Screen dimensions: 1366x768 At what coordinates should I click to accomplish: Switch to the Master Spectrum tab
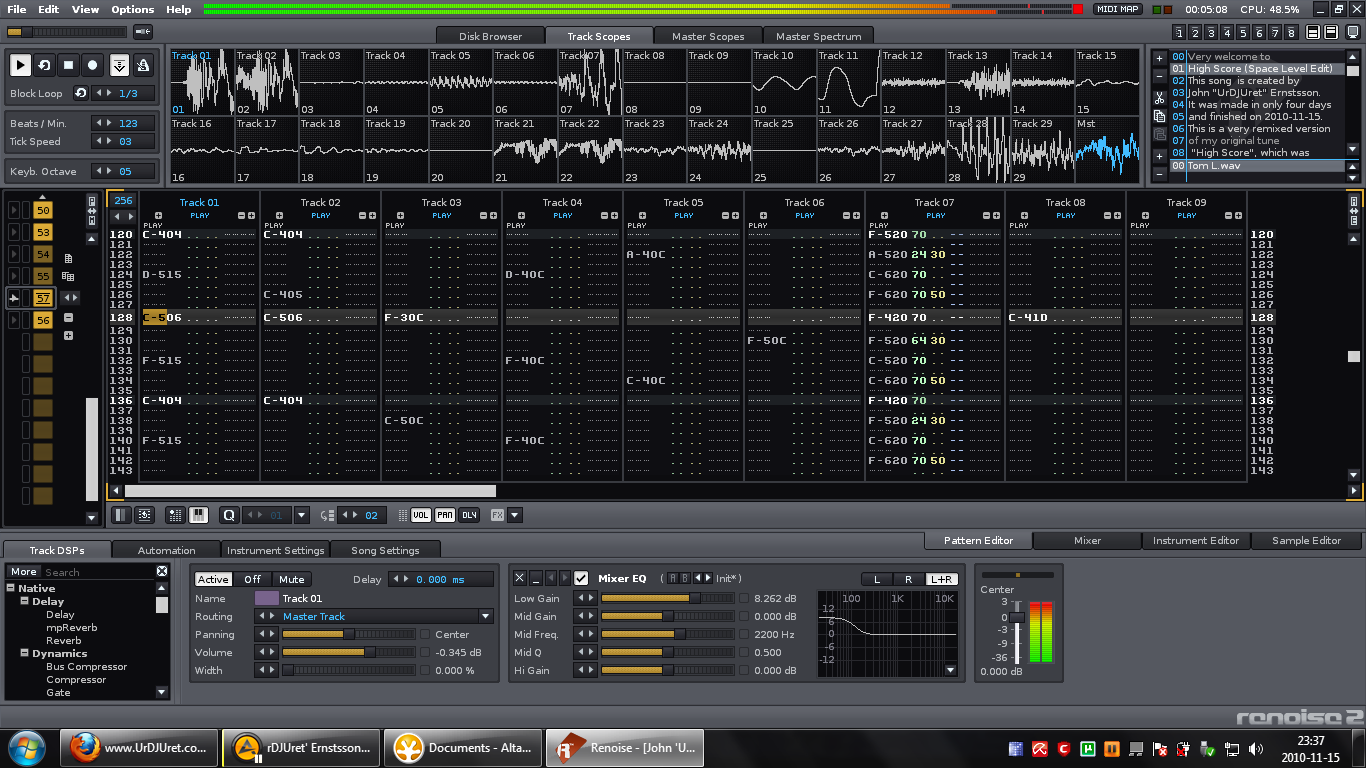tap(818, 36)
